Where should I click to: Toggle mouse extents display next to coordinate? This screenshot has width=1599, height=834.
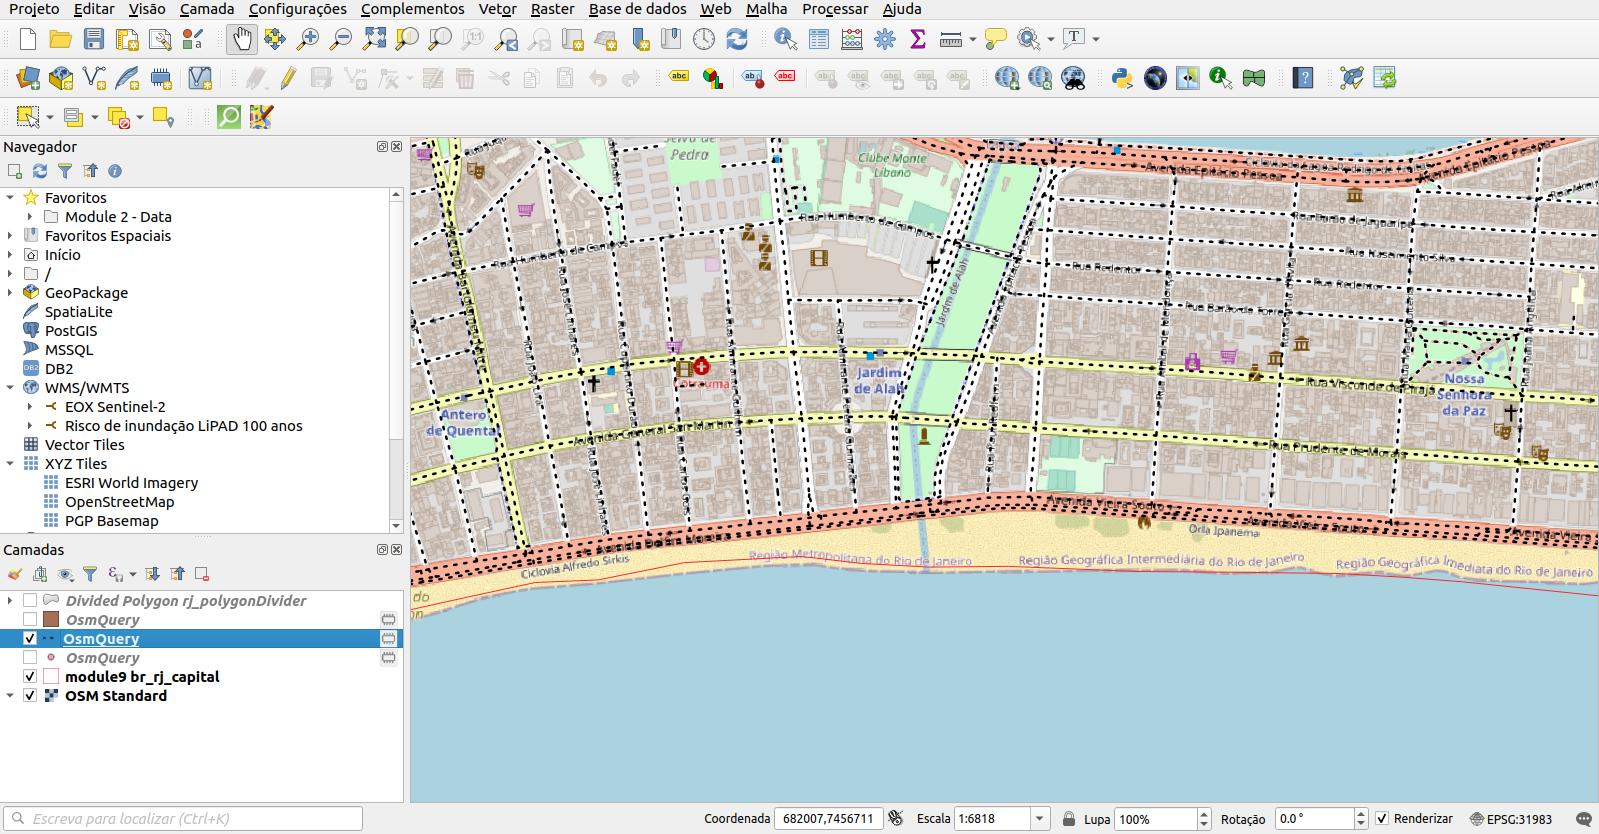[896, 819]
